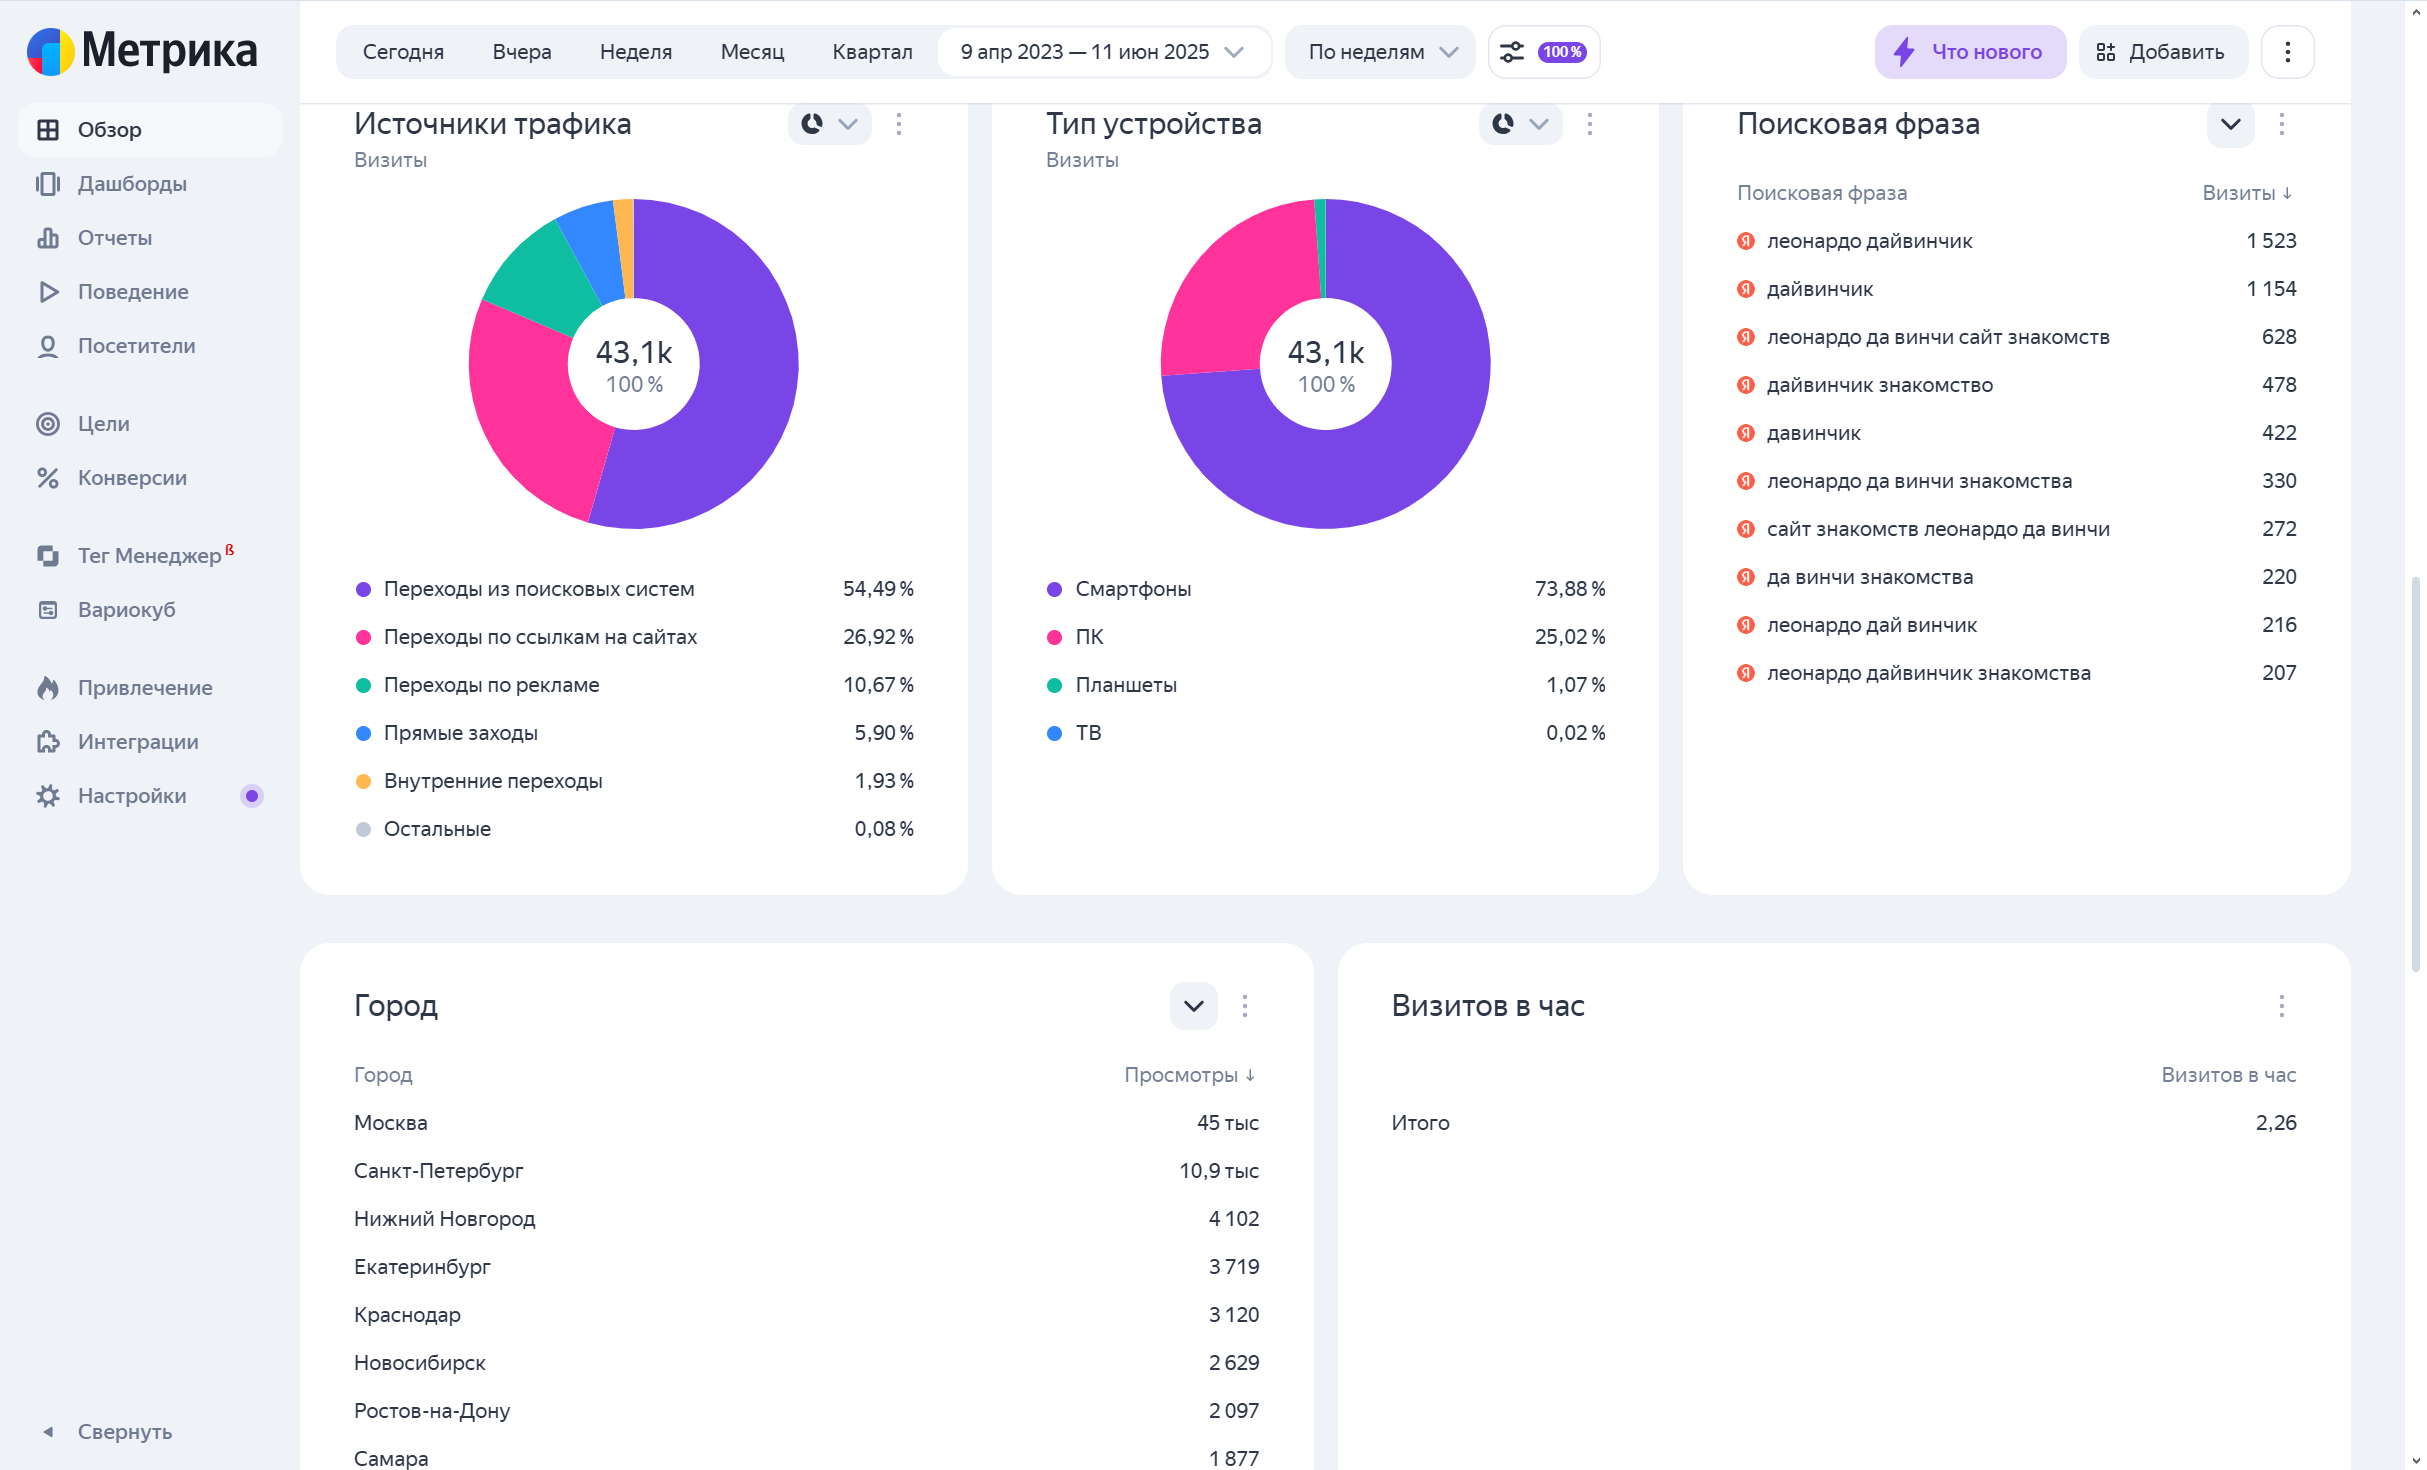Click the Интеграции puzzle icon
Viewport: 2427px width, 1470px height.
pyautogui.click(x=47, y=742)
